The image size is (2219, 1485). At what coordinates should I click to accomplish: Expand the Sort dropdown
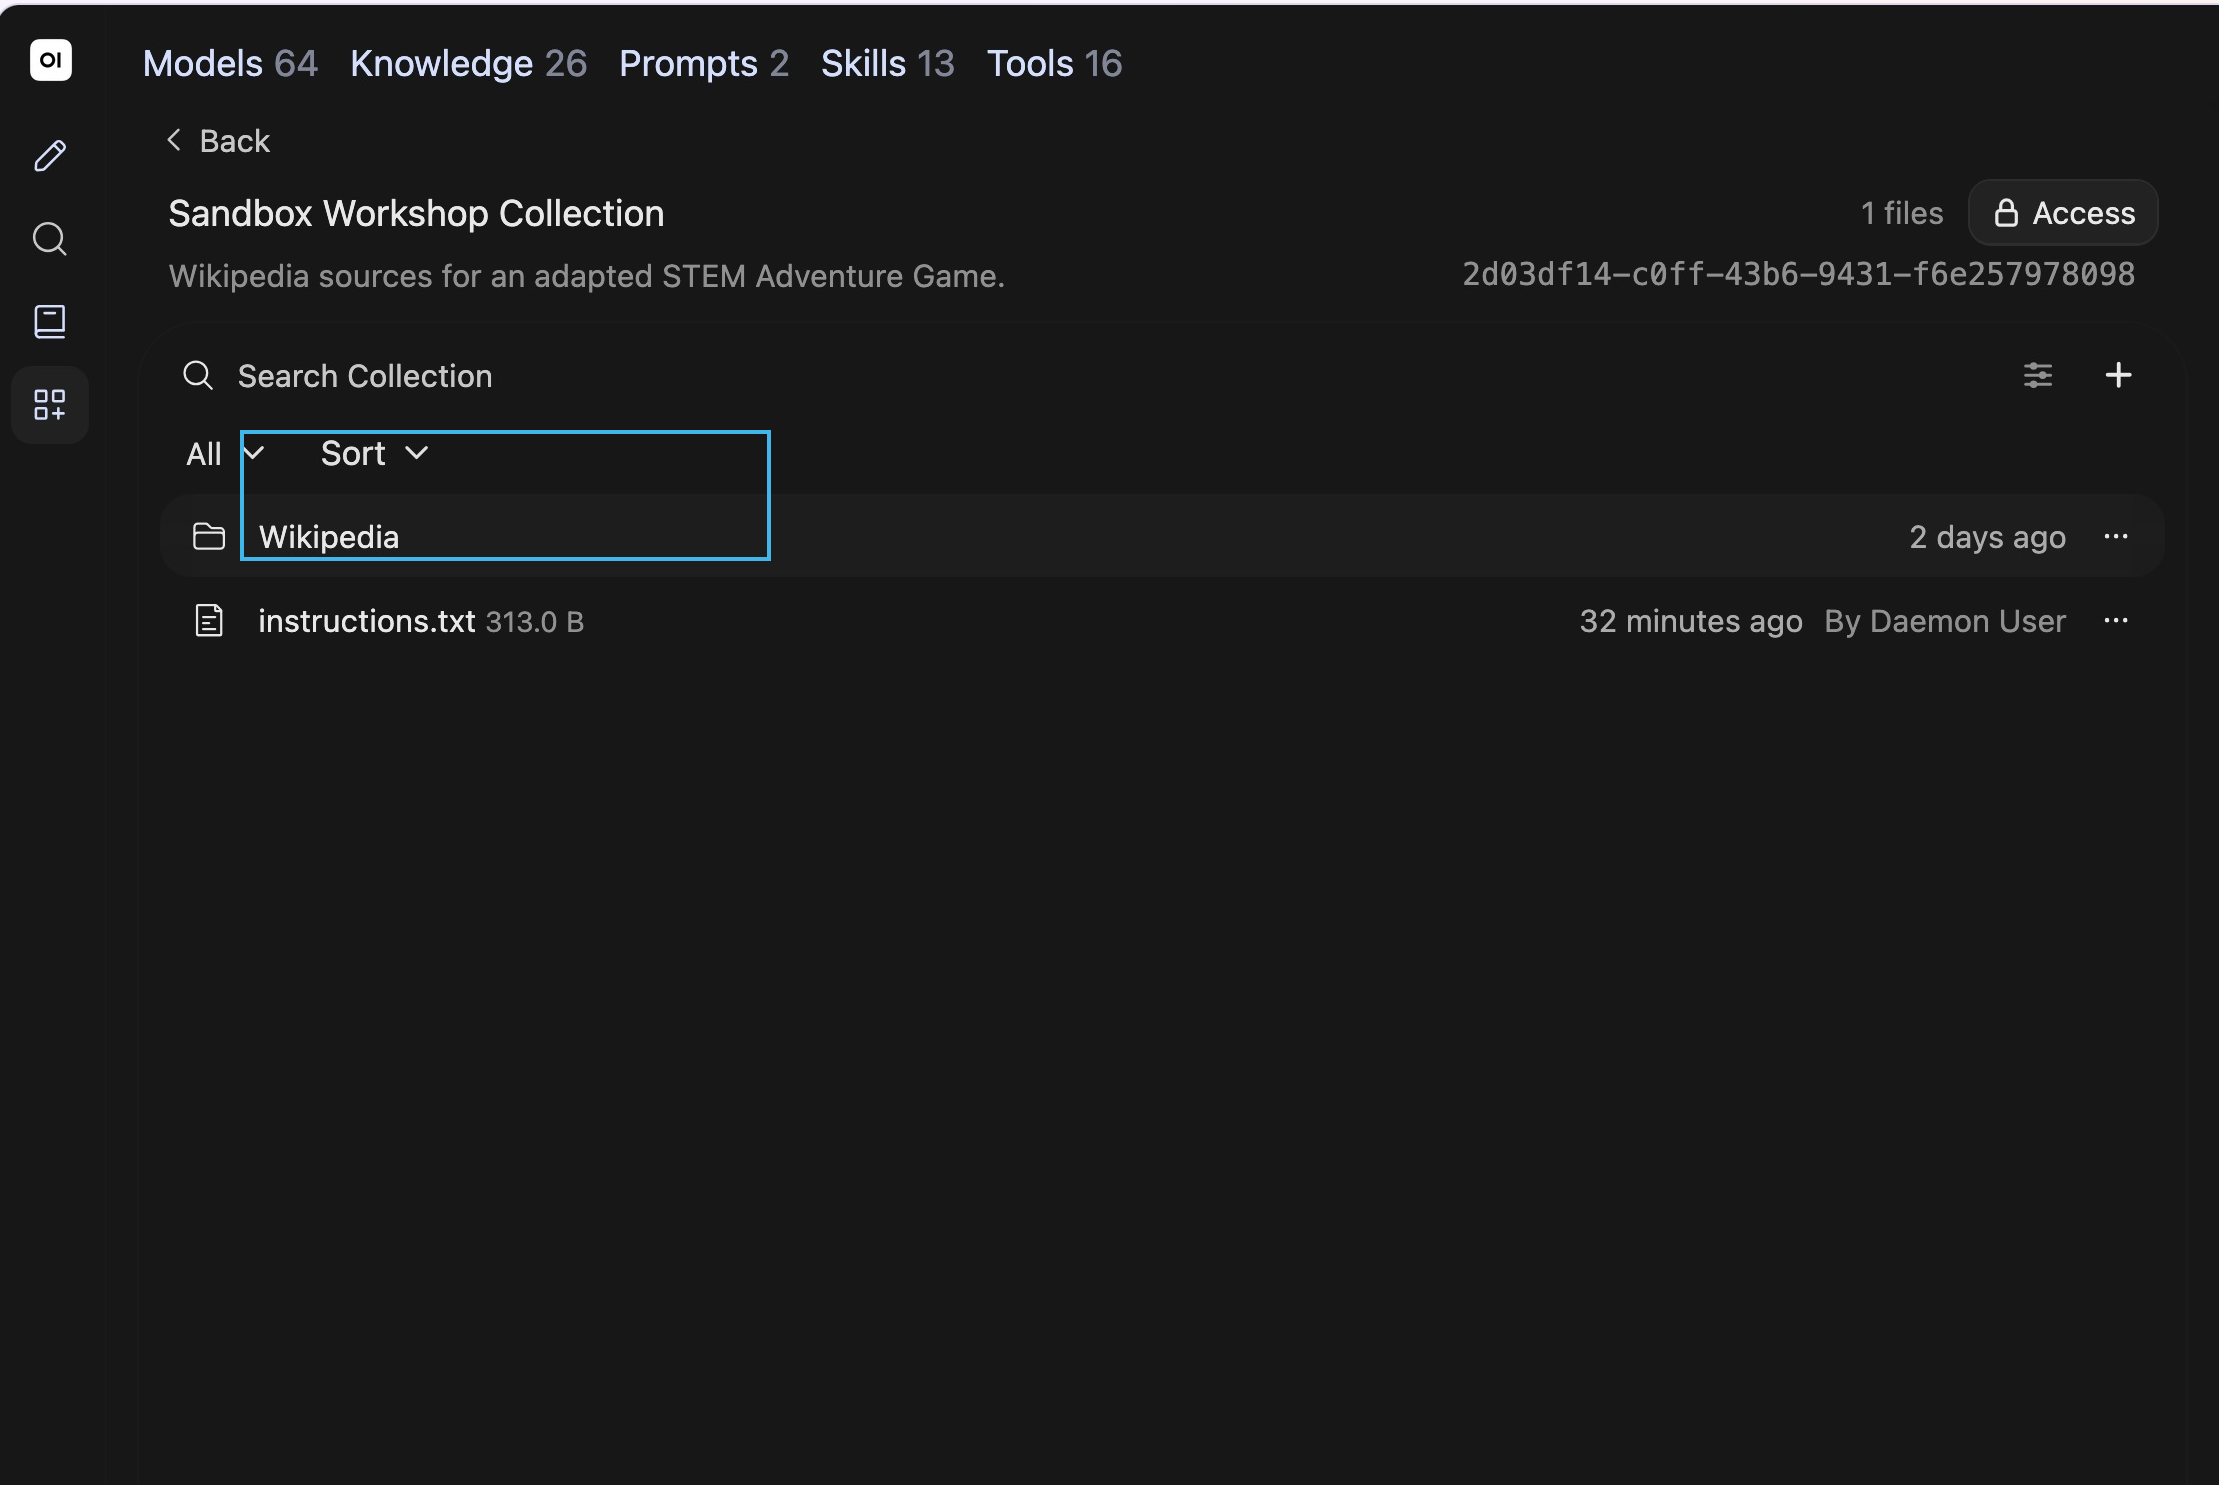375,454
